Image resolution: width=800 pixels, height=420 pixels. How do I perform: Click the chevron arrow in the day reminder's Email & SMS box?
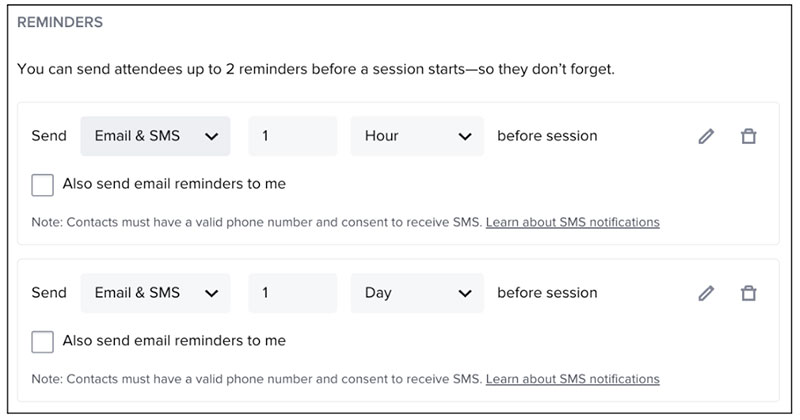pyautogui.click(x=211, y=293)
